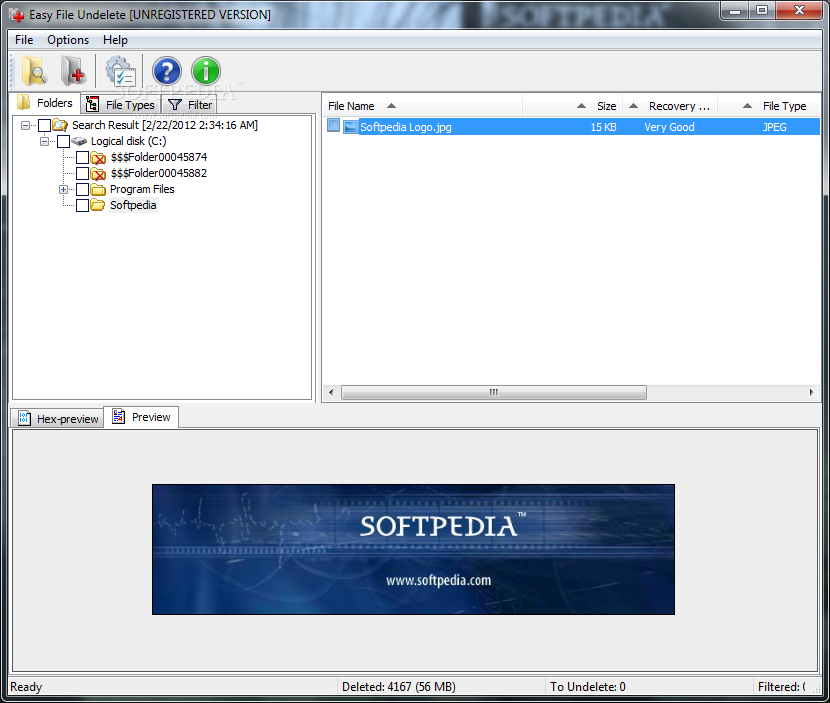
Task: Click the JPEG image icon beside Softpedia Logo.jpg
Action: coord(350,127)
